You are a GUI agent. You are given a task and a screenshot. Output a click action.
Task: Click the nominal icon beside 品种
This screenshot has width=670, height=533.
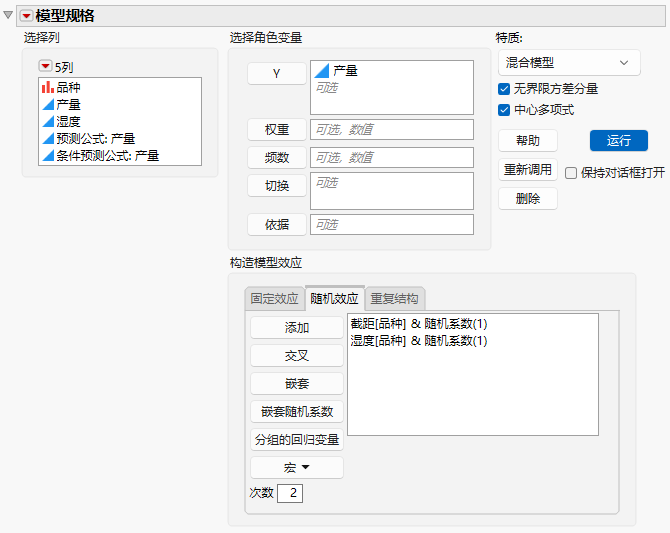[47, 87]
